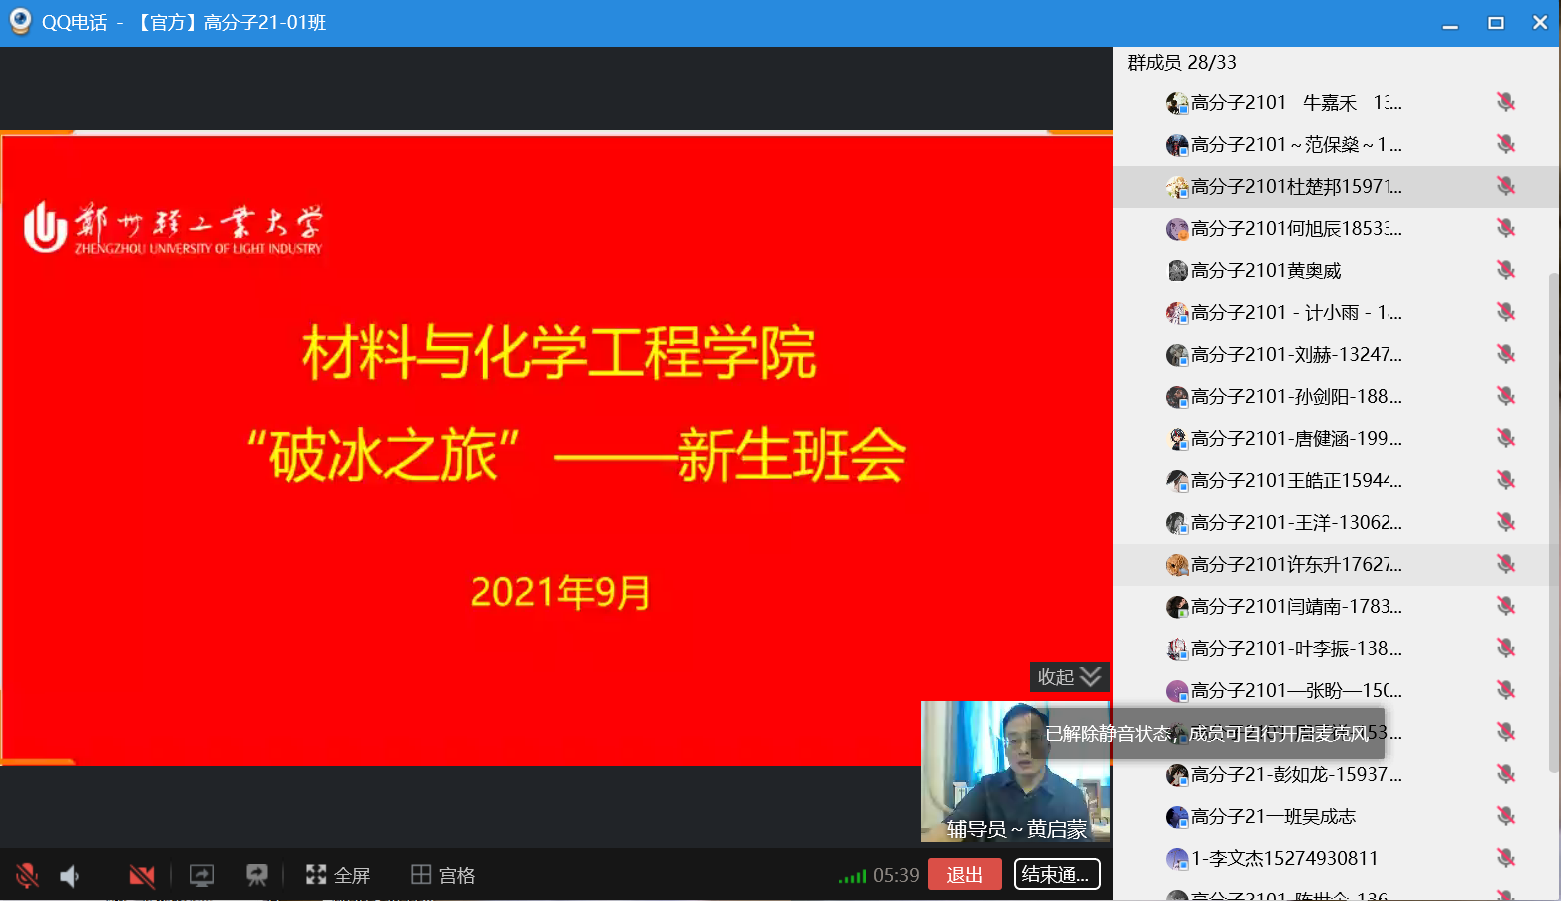Image resolution: width=1561 pixels, height=901 pixels.
Task: Click the QQ电话 app icon in title bar
Action: [x=20, y=22]
